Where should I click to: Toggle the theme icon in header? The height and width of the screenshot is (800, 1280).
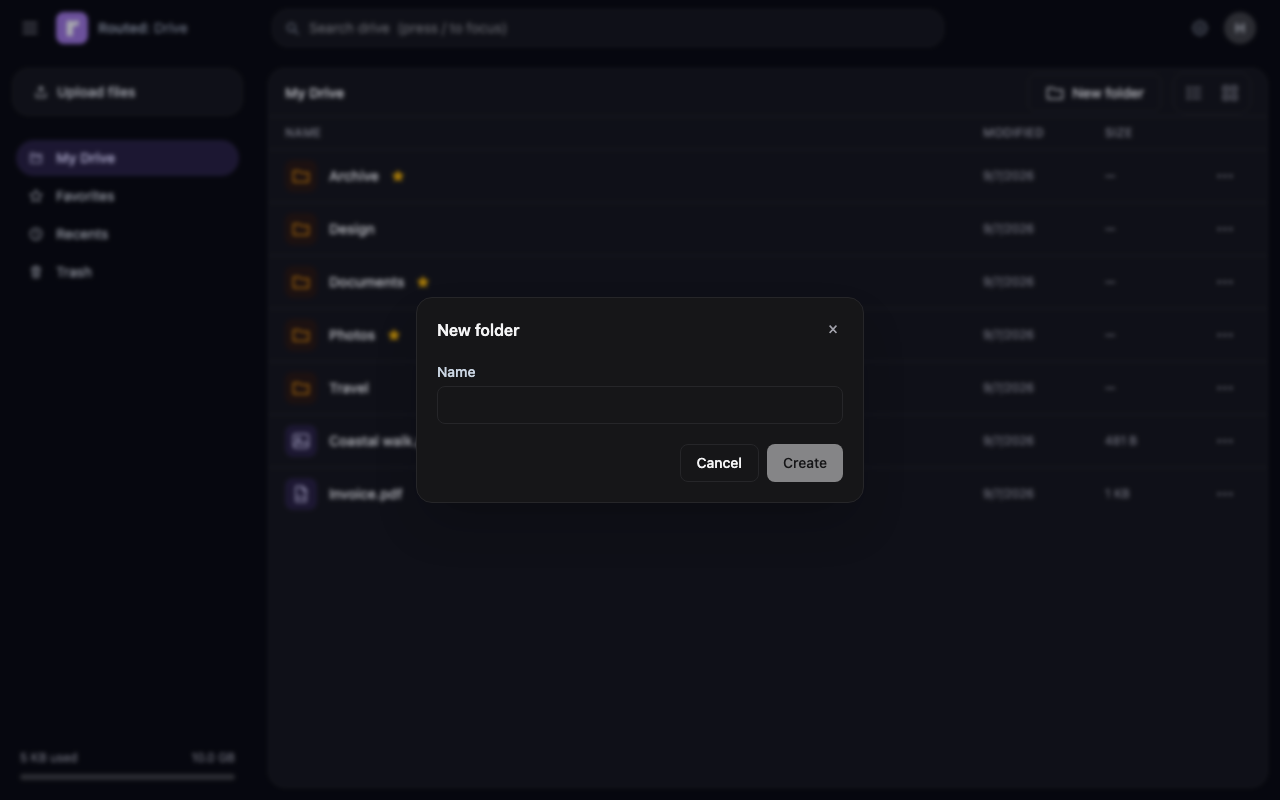(x=1200, y=28)
